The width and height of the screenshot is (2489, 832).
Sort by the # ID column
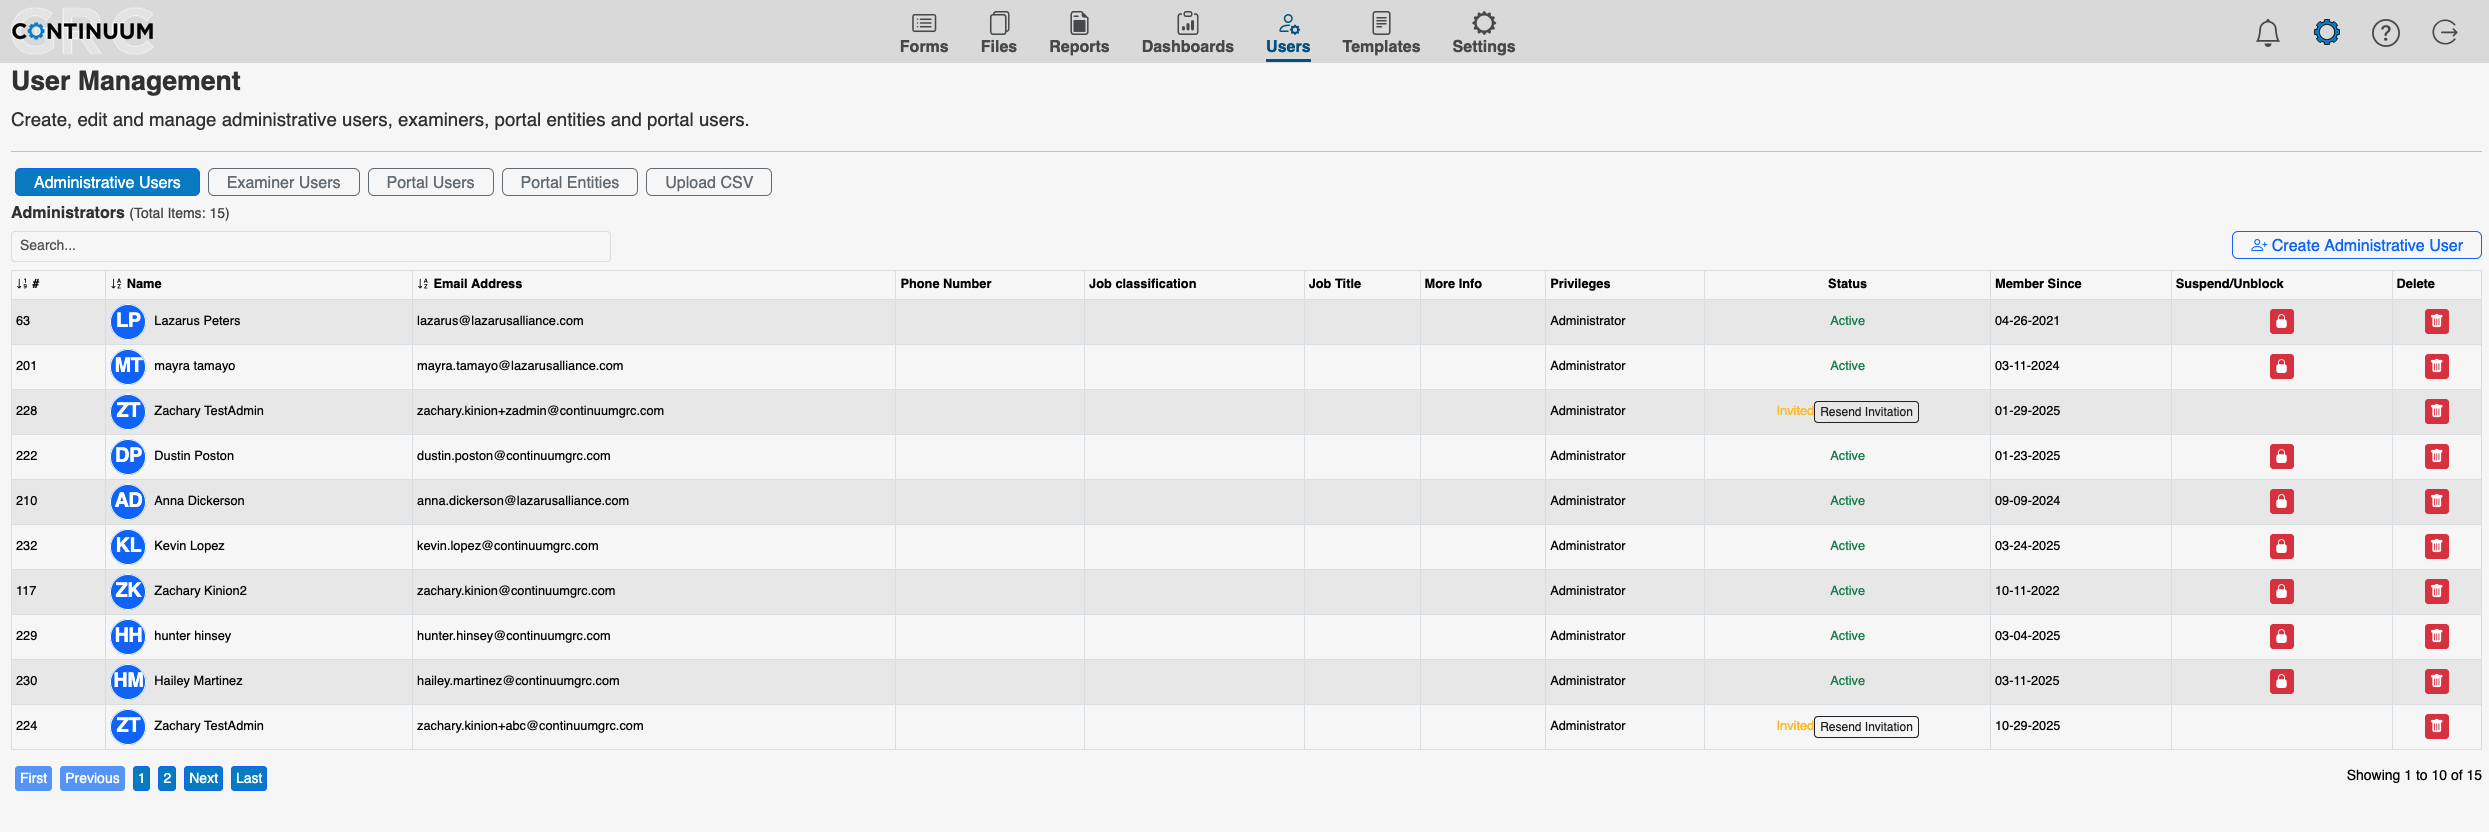pyautogui.click(x=27, y=284)
